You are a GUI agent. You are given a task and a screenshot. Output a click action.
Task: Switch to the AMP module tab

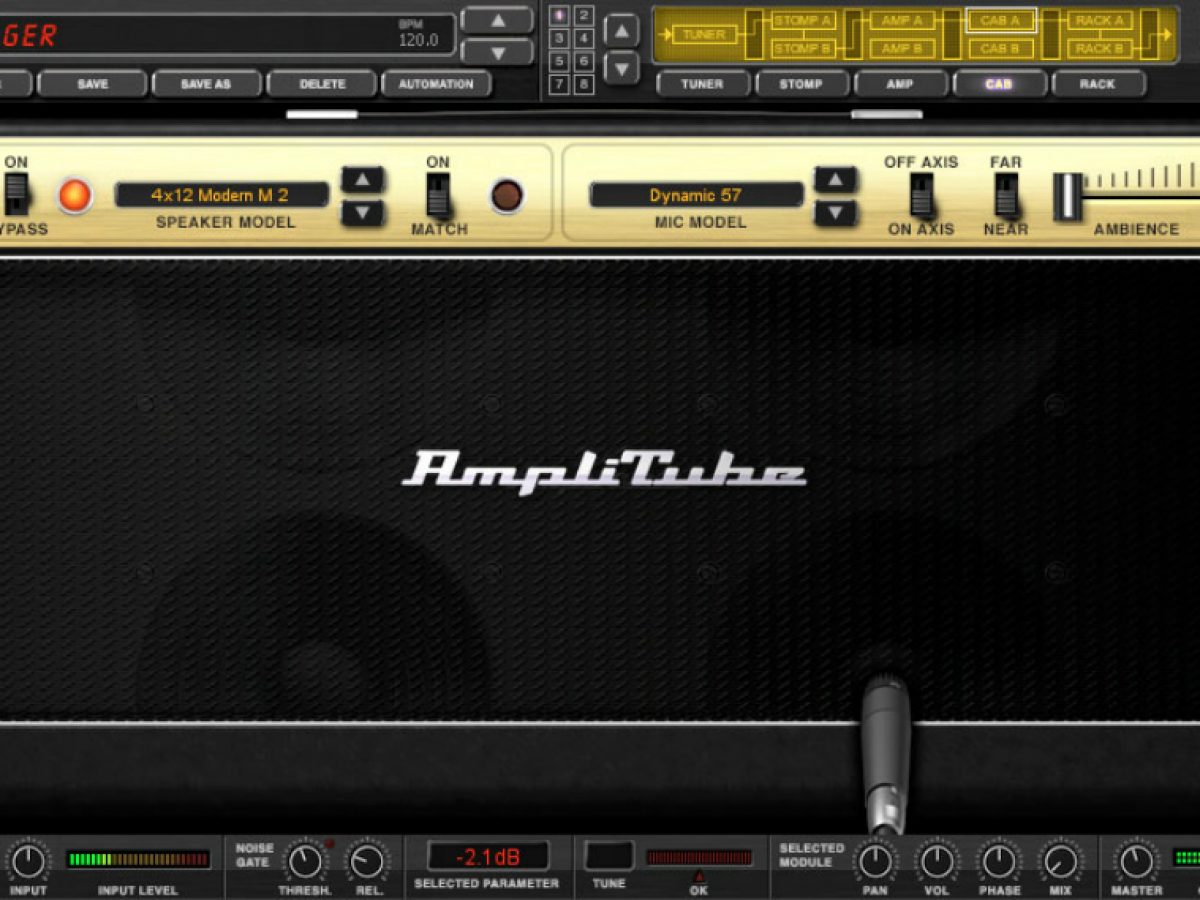tap(900, 84)
